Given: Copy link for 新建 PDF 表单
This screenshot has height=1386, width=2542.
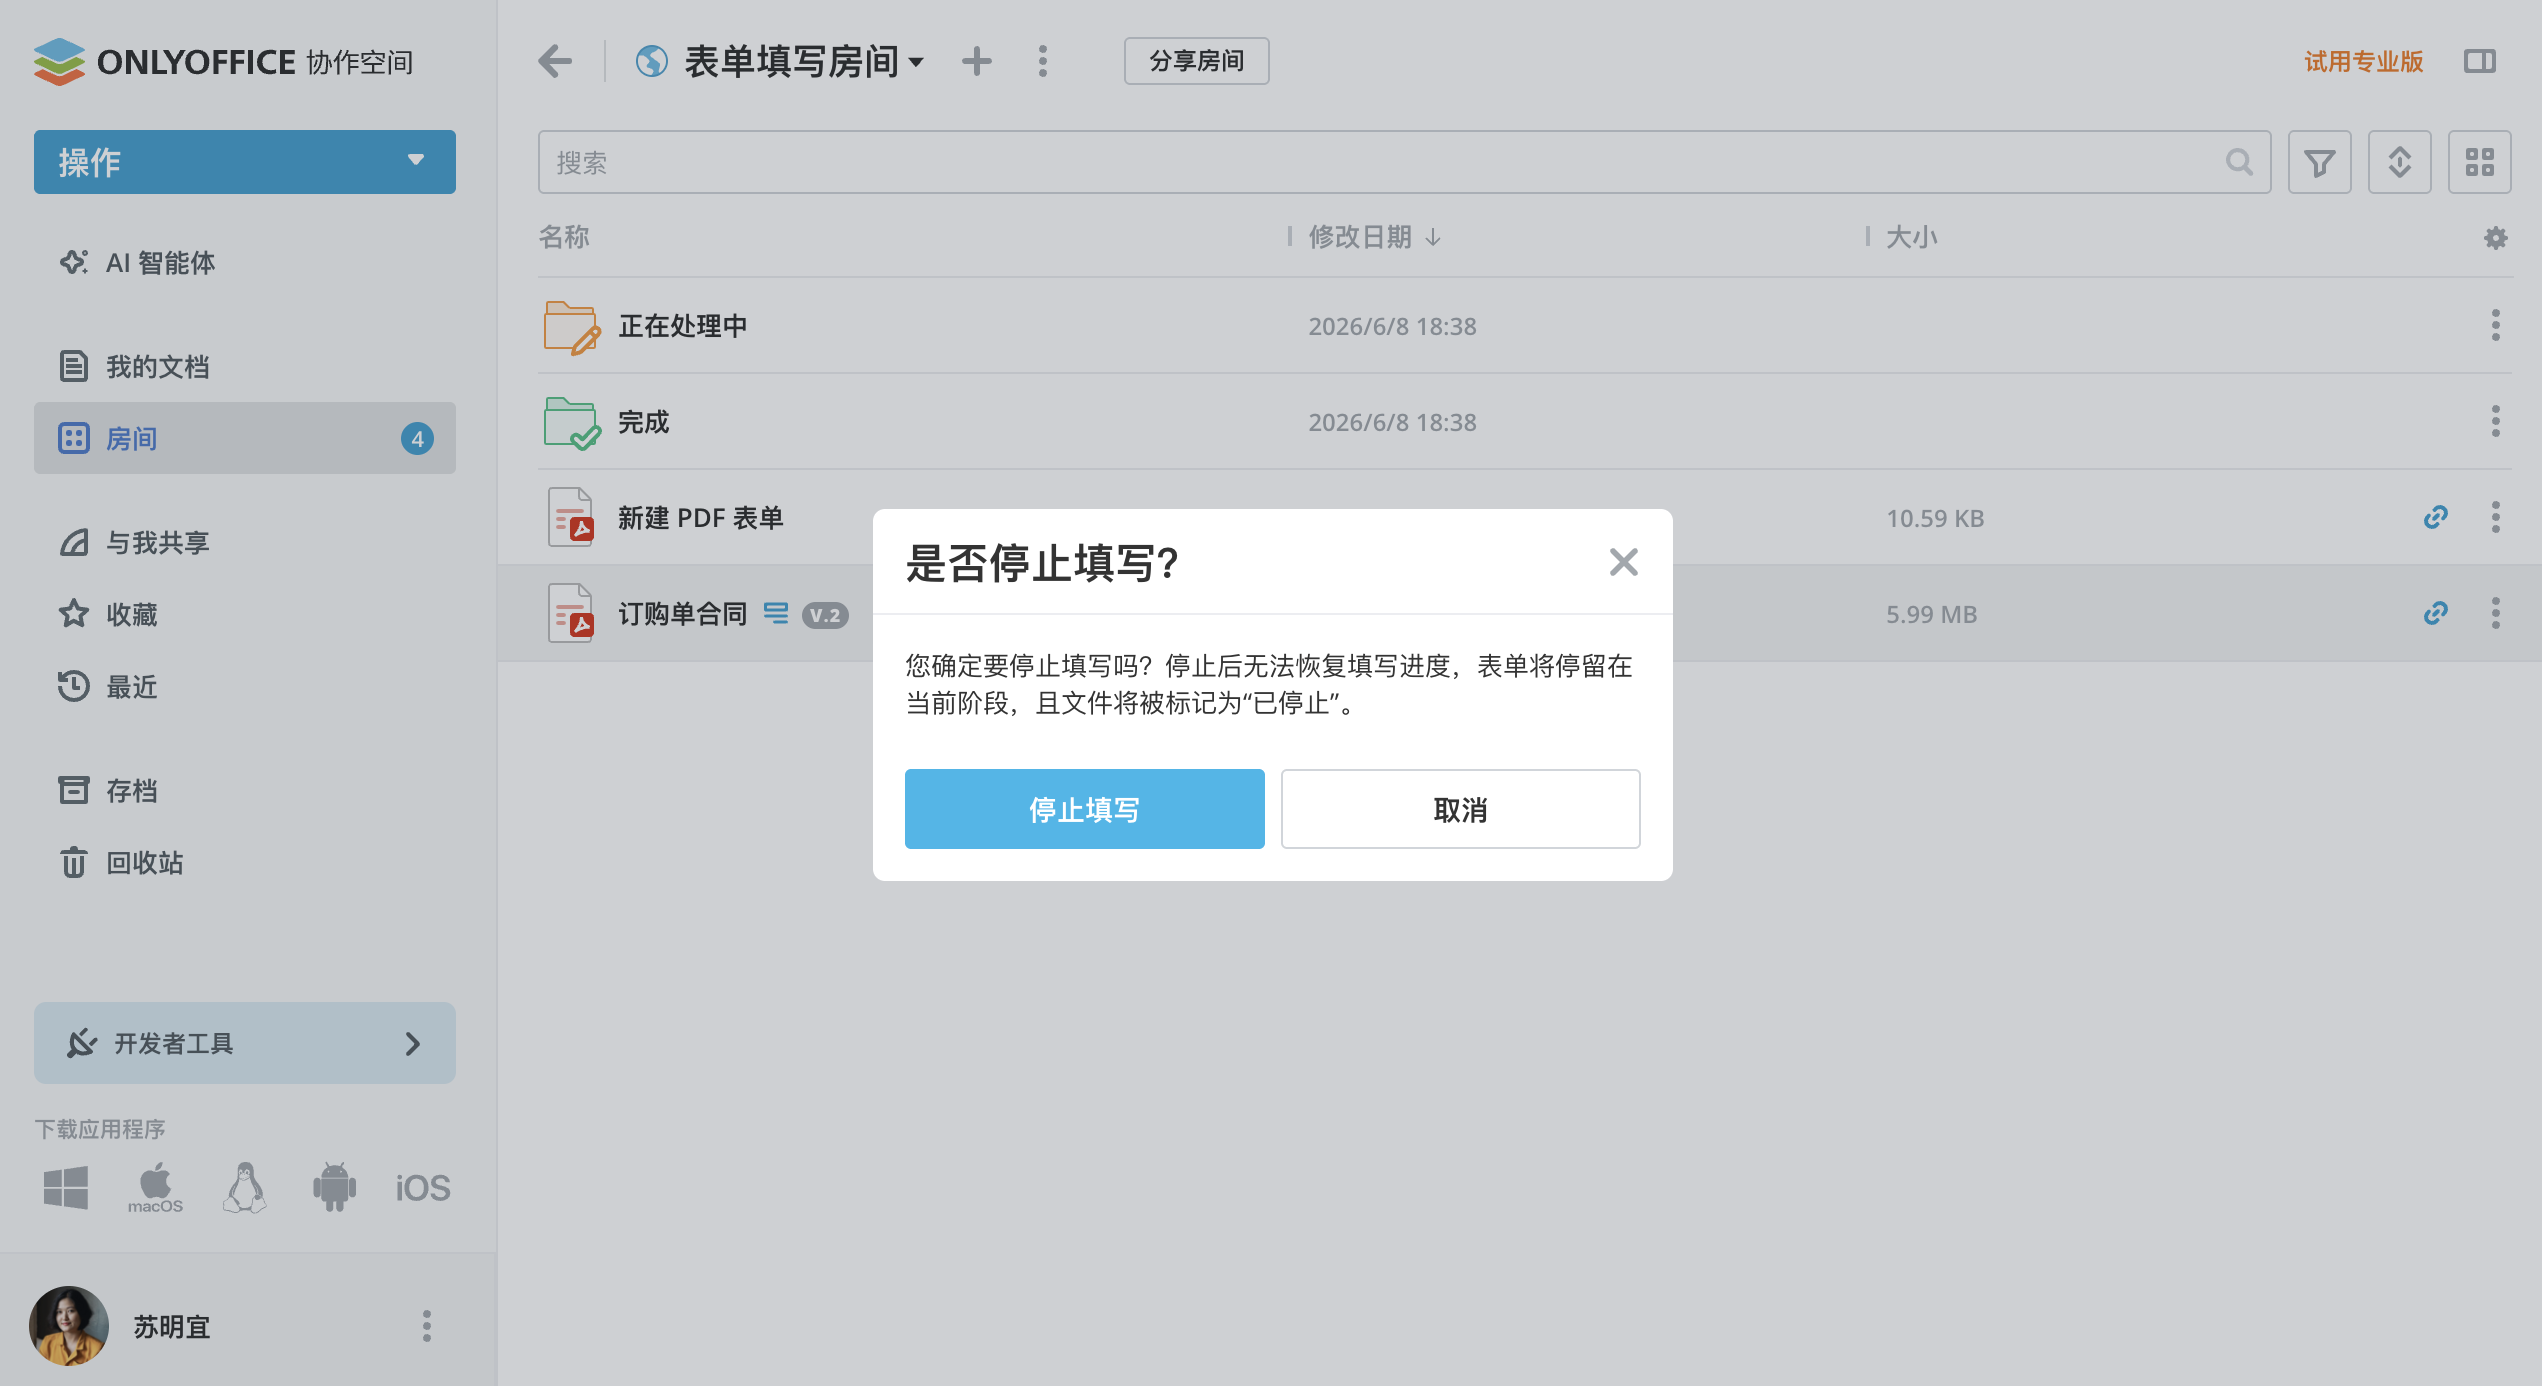Looking at the screenshot, I should [x=2435, y=517].
